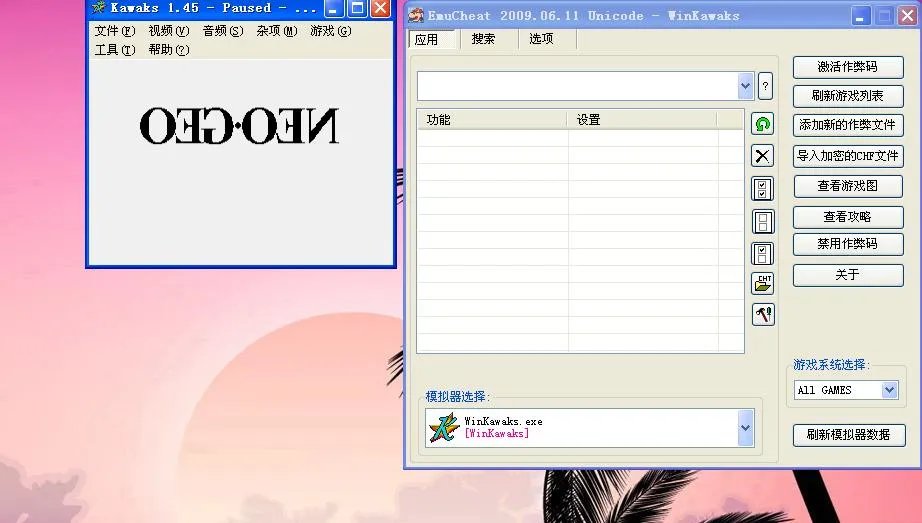Image resolution: width=922 pixels, height=523 pixels.
Task: Click the question mark help button
Action: click(765, 86)
